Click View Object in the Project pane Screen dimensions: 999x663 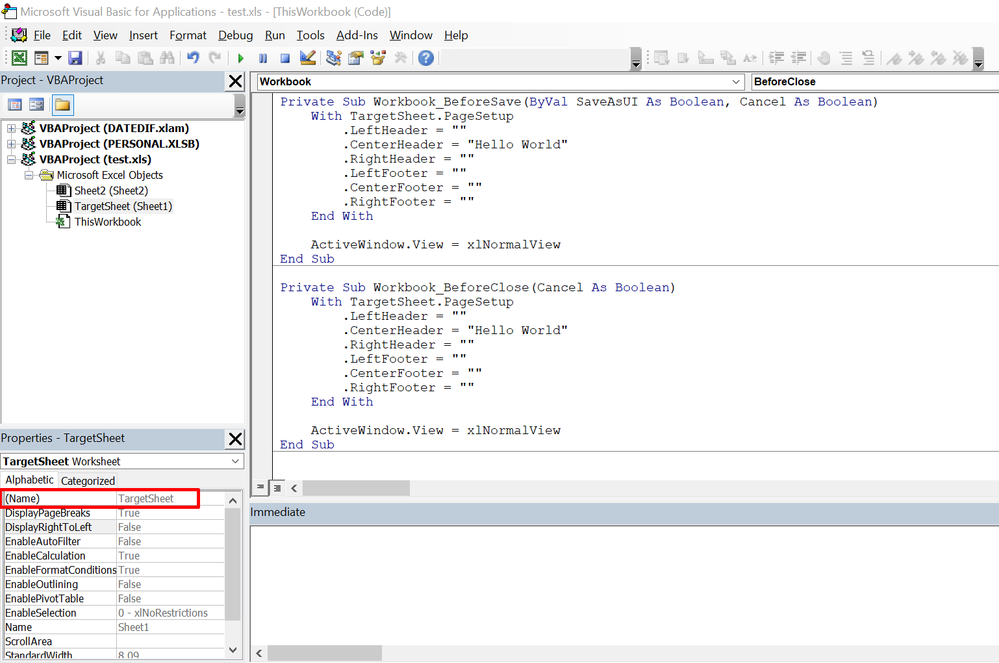[x=37, y=104]
